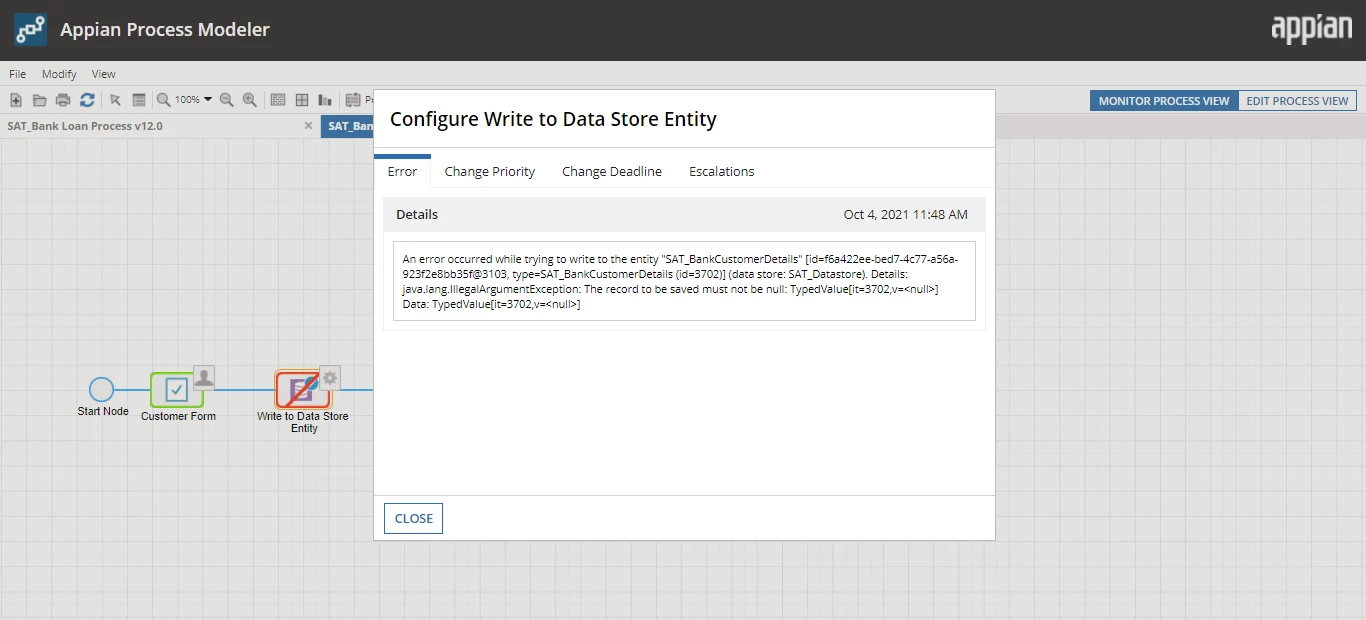The image size is (1366, 620).
Task: Click the Appian Process Modeler logo icon
Action: pos(30,30)
